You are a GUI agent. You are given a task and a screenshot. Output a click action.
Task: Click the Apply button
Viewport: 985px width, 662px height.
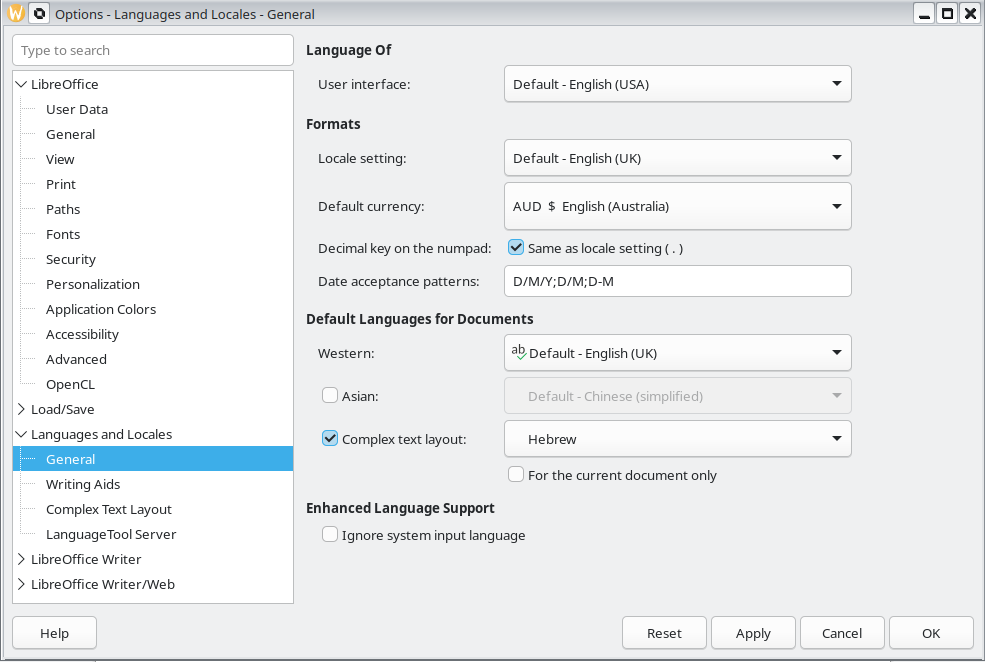(x=753, y=633)
